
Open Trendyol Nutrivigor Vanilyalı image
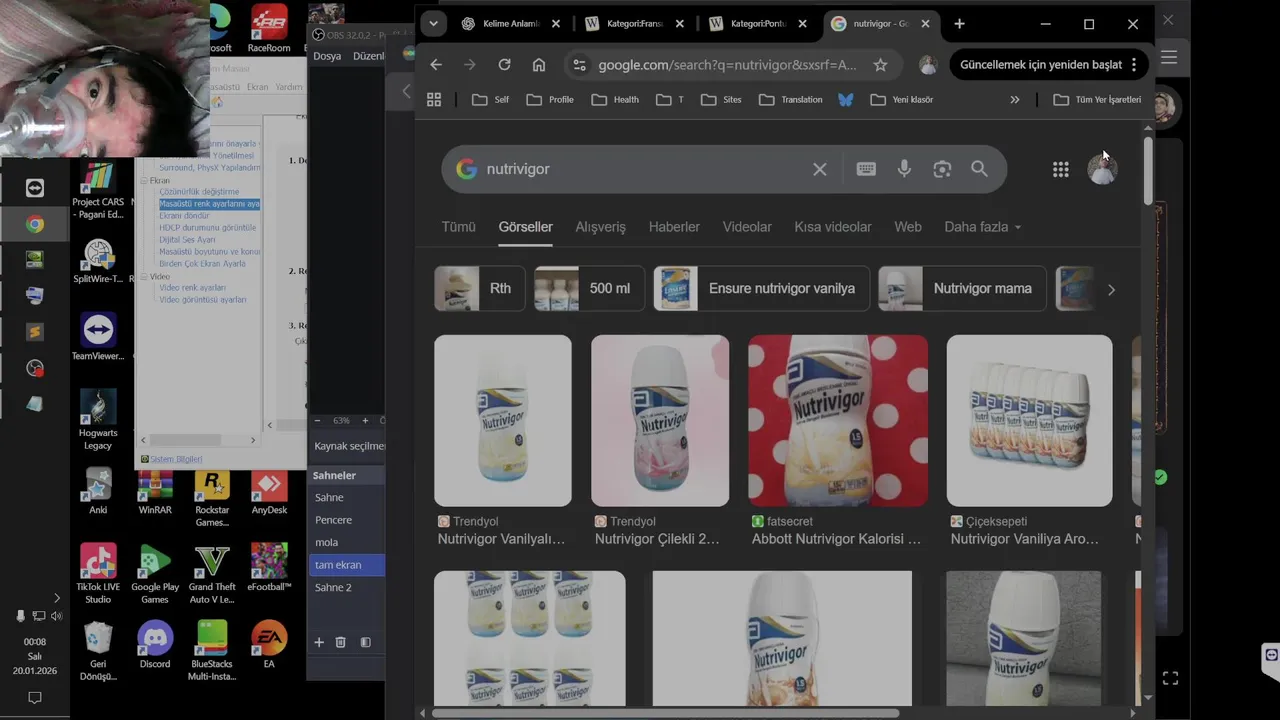point(503,421)
